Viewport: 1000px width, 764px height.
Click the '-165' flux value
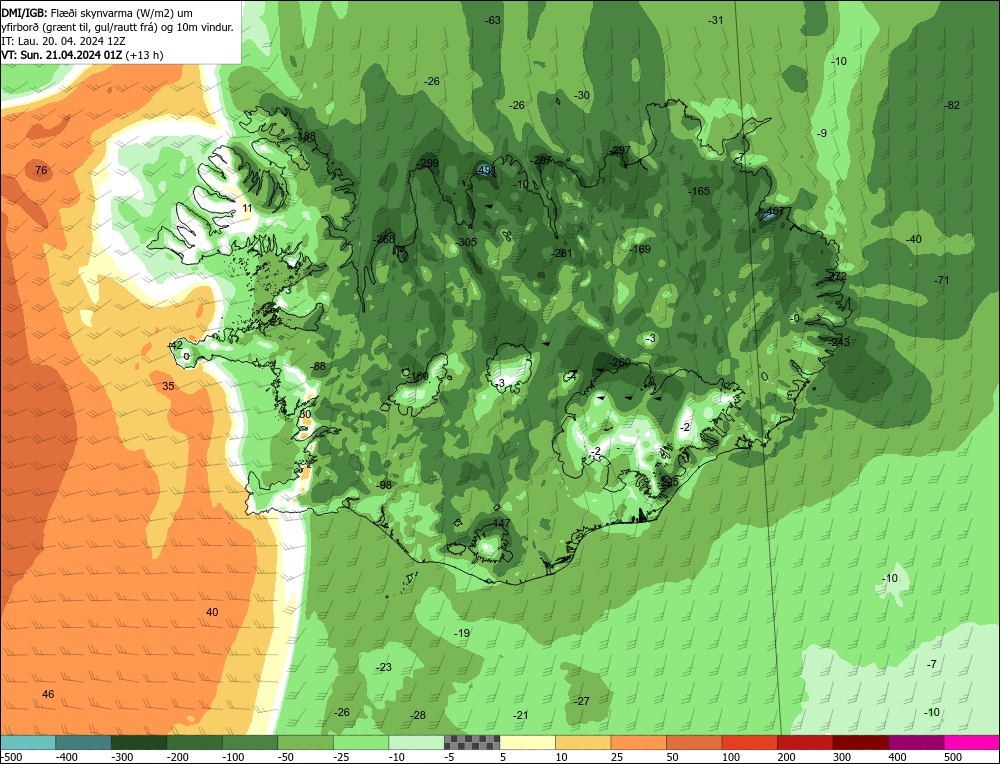pos(699,191)
